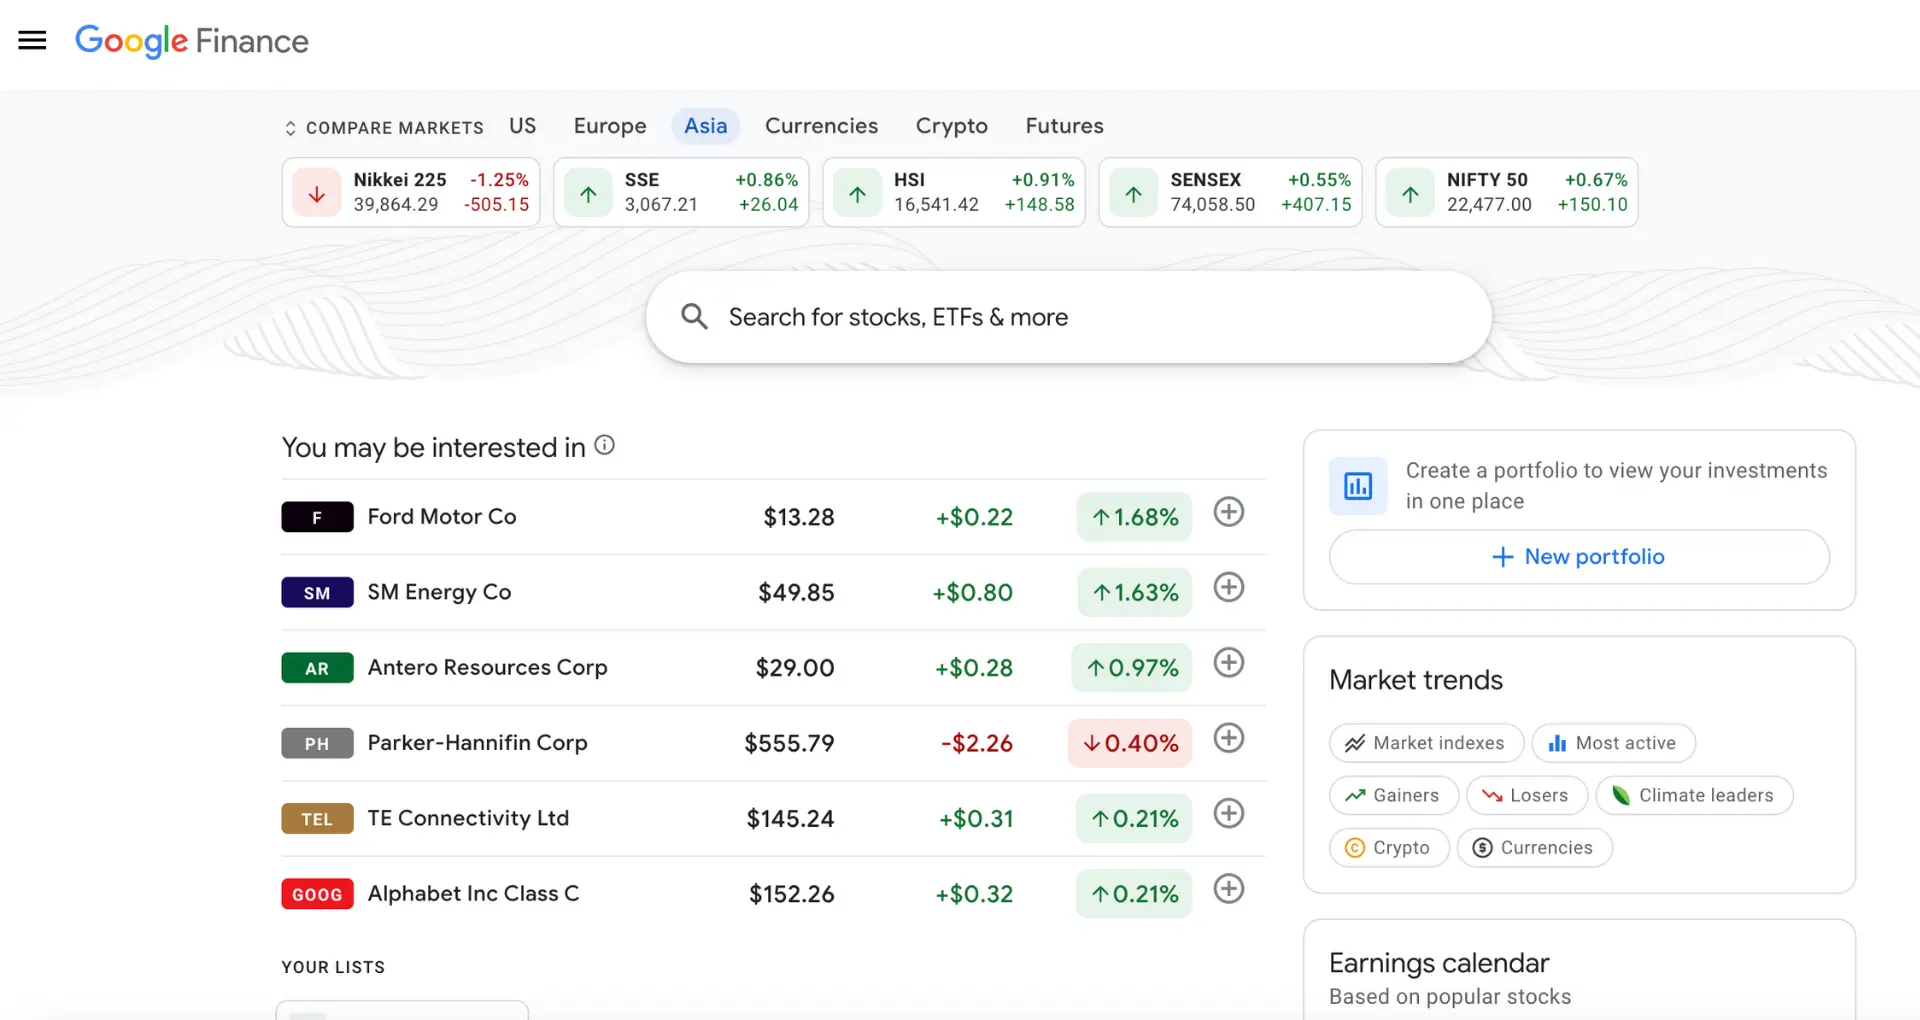Add SM Energy Co to a list
Viewport: 1920px width, 1020px height.
click(x=1228, y=587)
